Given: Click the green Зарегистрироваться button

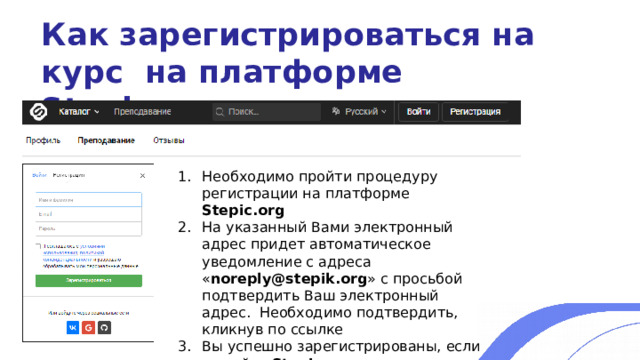Looking at the screenshot, I should click(x=89, y=280).
